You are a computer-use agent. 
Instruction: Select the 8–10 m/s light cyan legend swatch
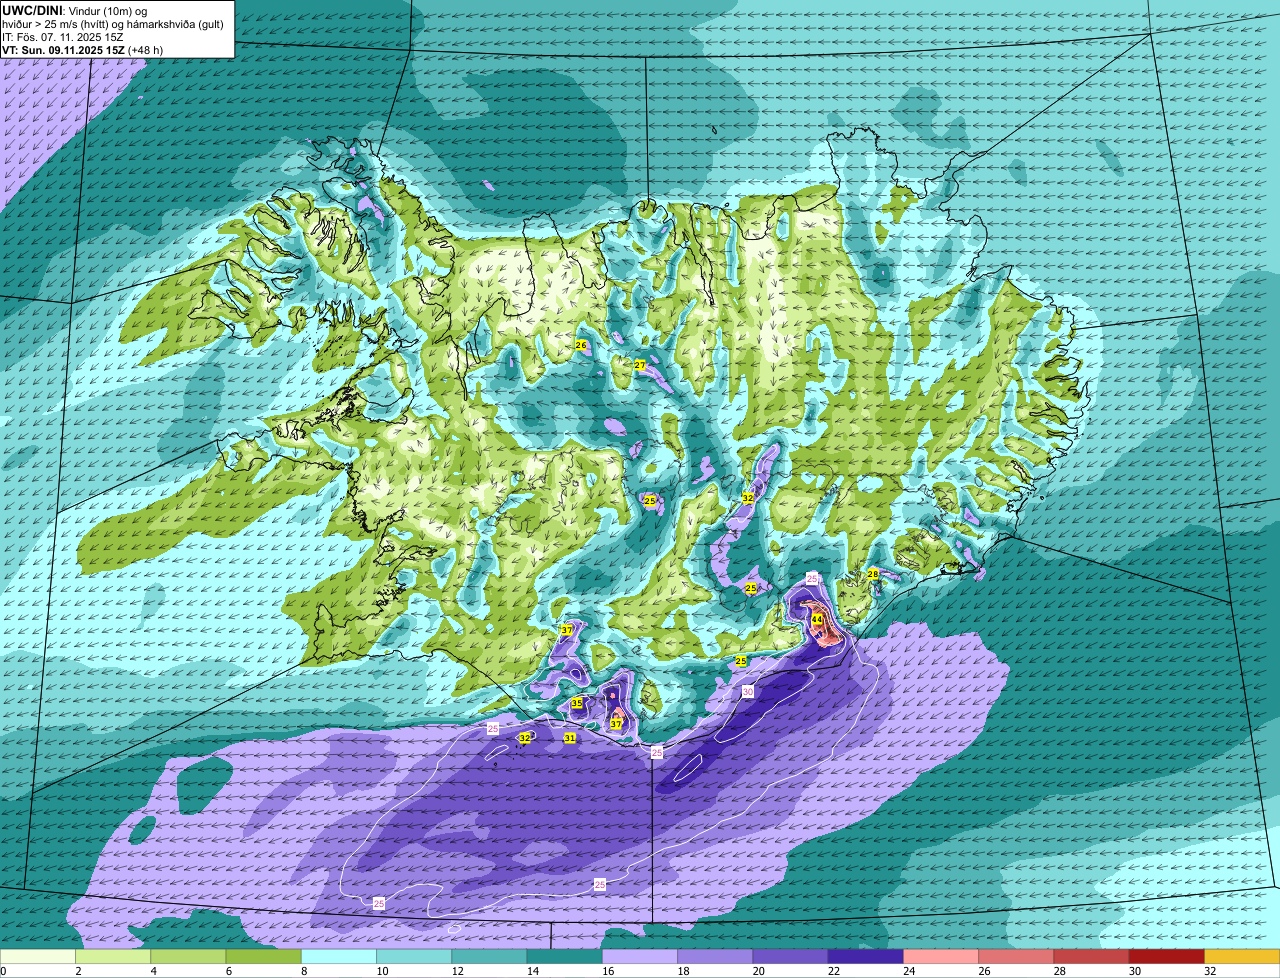coord(339,957)
